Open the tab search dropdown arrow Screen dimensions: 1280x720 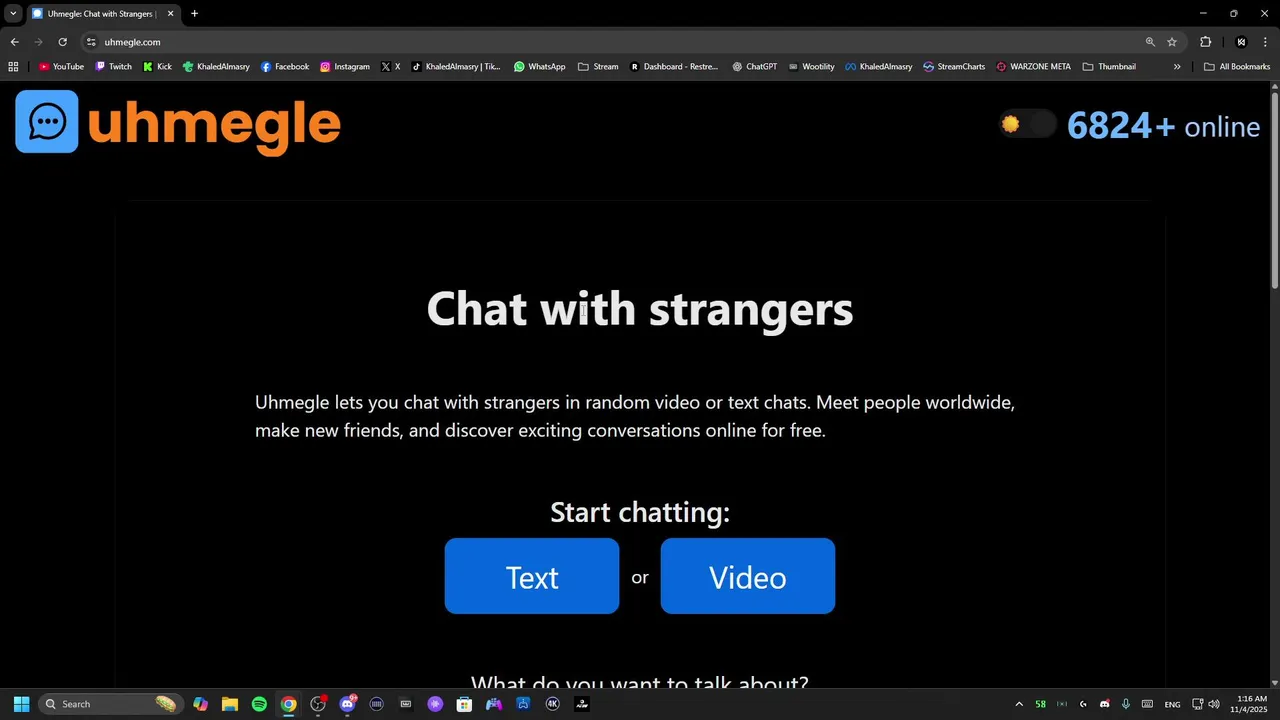pyautogui.click(x=13, y=14)
